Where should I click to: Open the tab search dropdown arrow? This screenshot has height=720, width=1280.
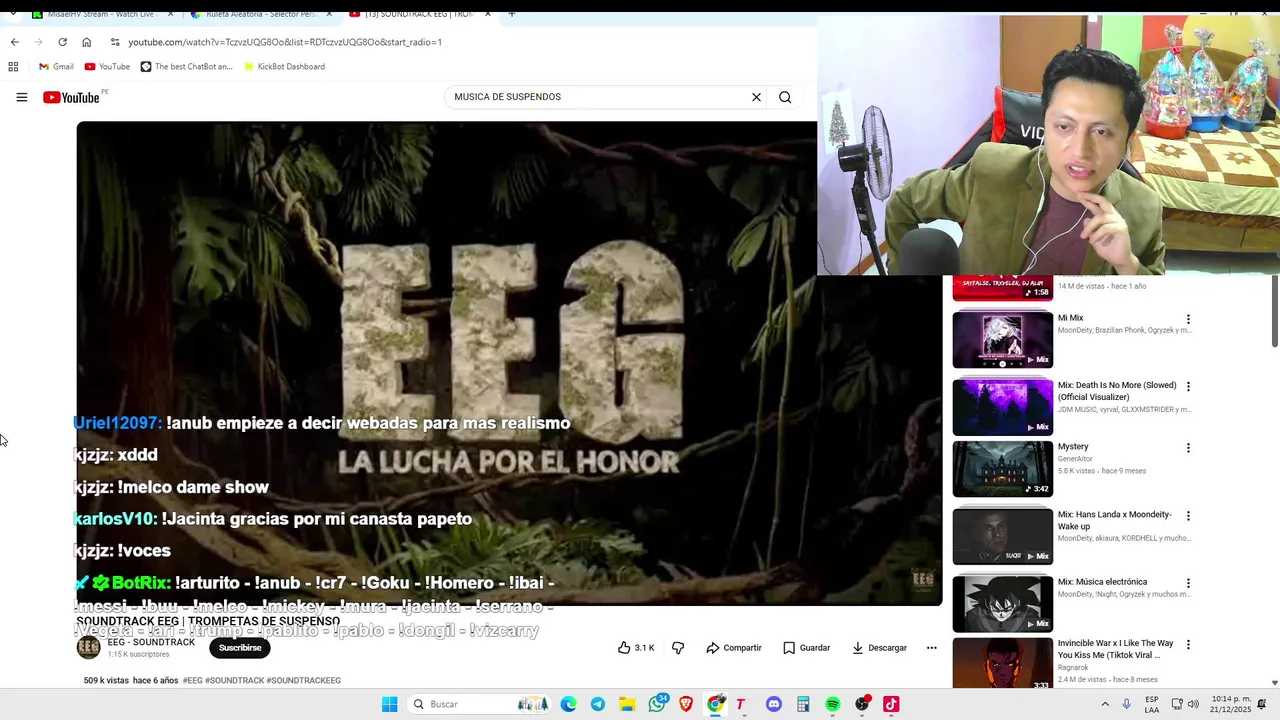pyautogui.click(x=12, y=14)
